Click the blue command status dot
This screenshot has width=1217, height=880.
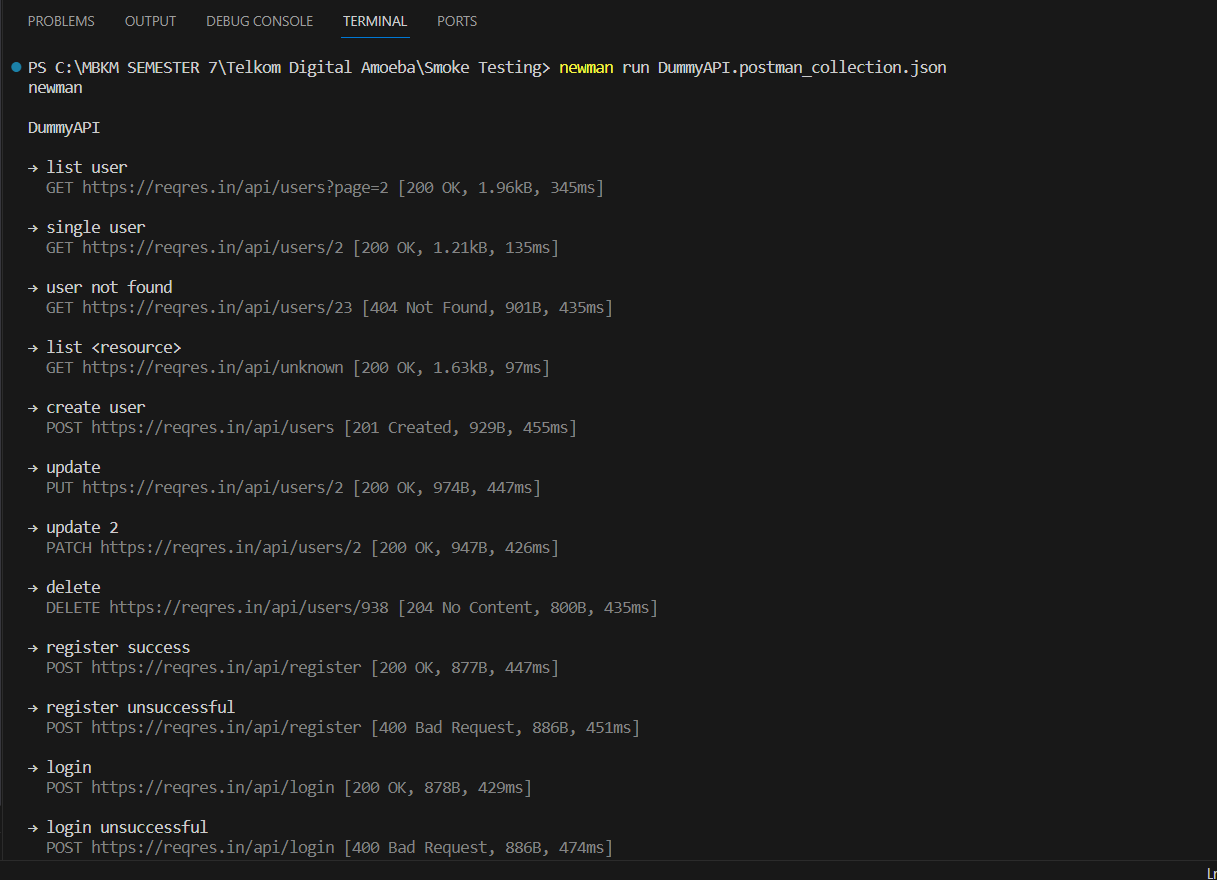(x=16, y=67)
